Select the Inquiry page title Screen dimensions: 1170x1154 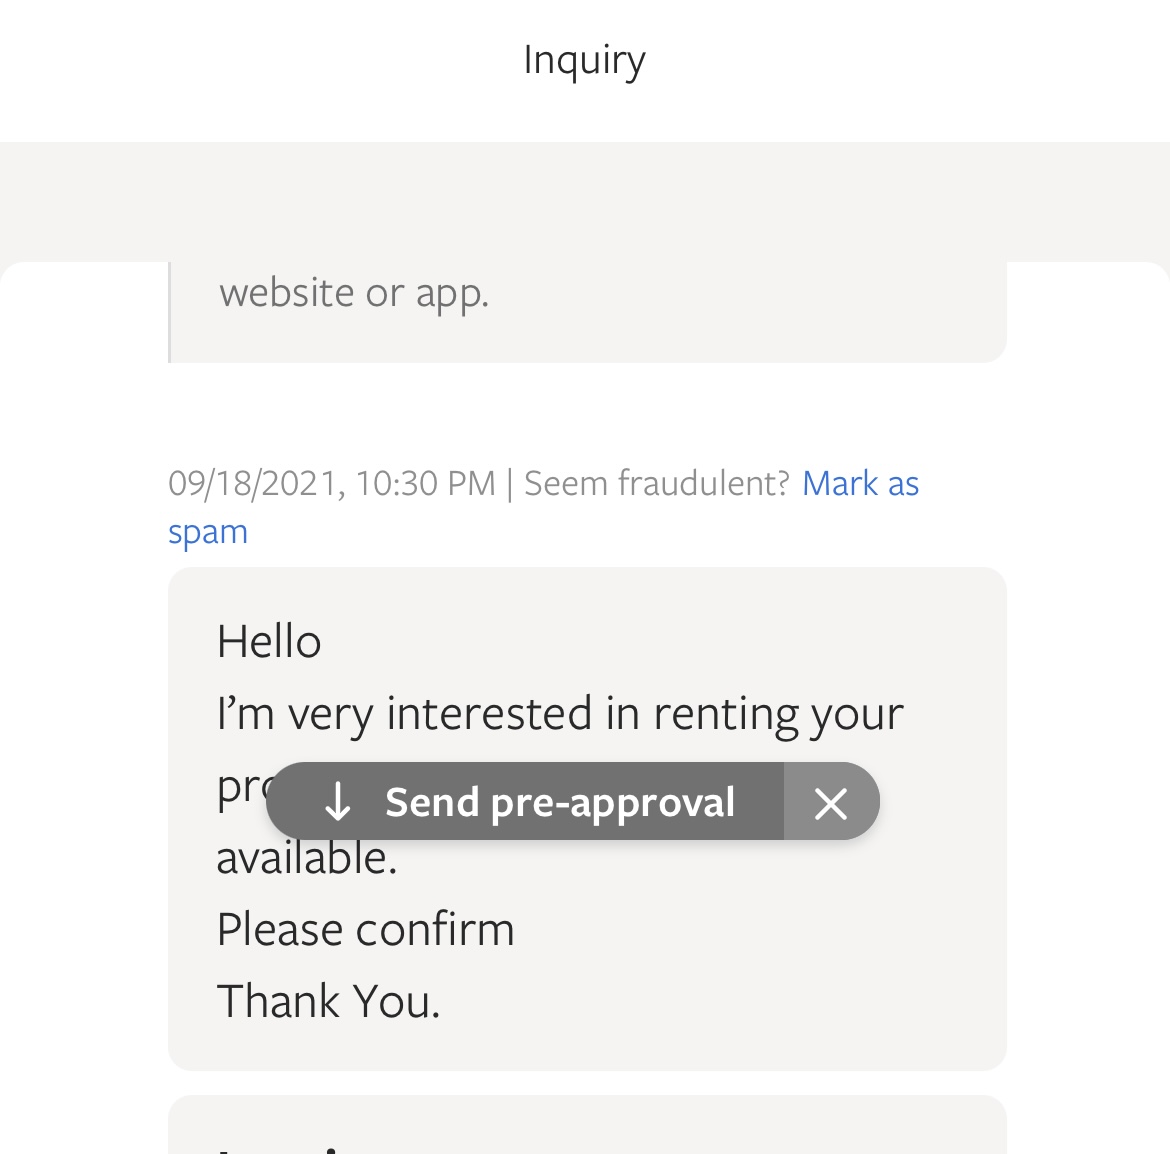pyautogui.click(x=584, y=60)
